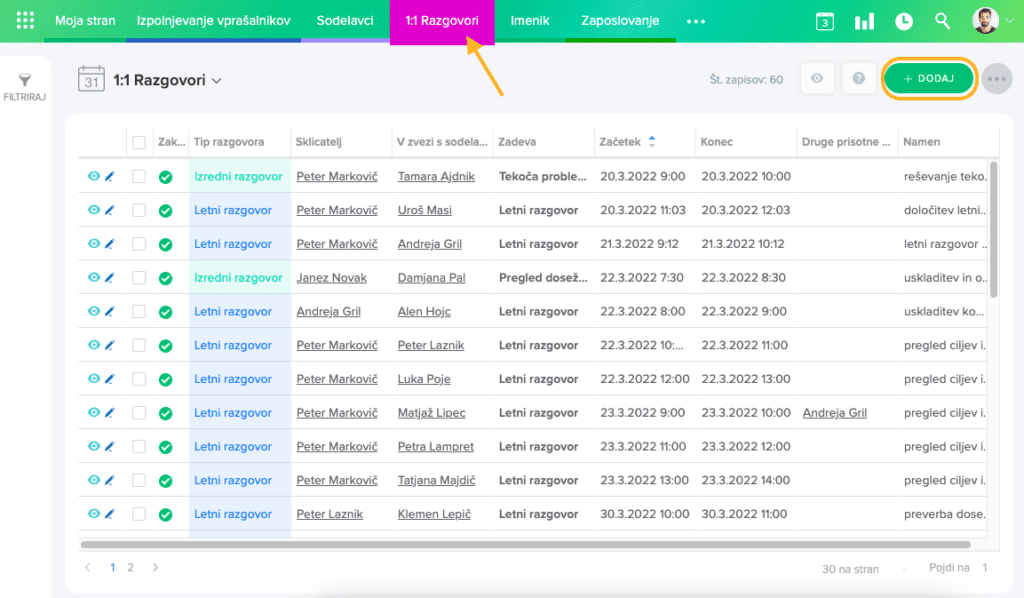Expand the 1:1 Razgovori title dropdown
The height and width of the screenshot is (598, 1024).
click(x=217, y=81)
